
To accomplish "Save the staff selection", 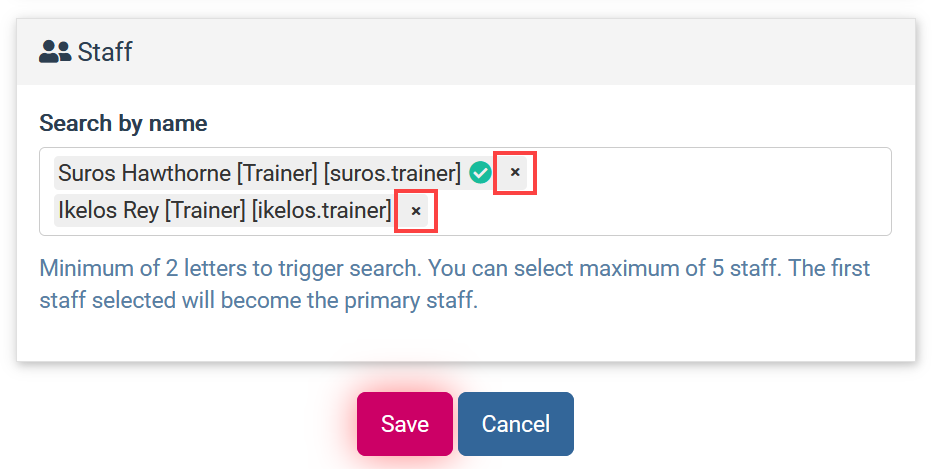I will [x=405, y=424].
